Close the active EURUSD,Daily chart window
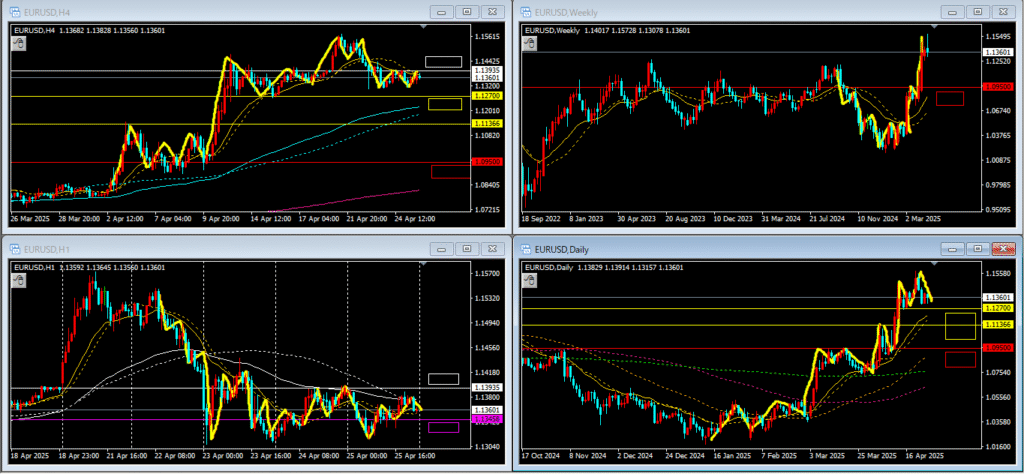The width and height of the screenshot is (1024, 474). [1002, 249]
